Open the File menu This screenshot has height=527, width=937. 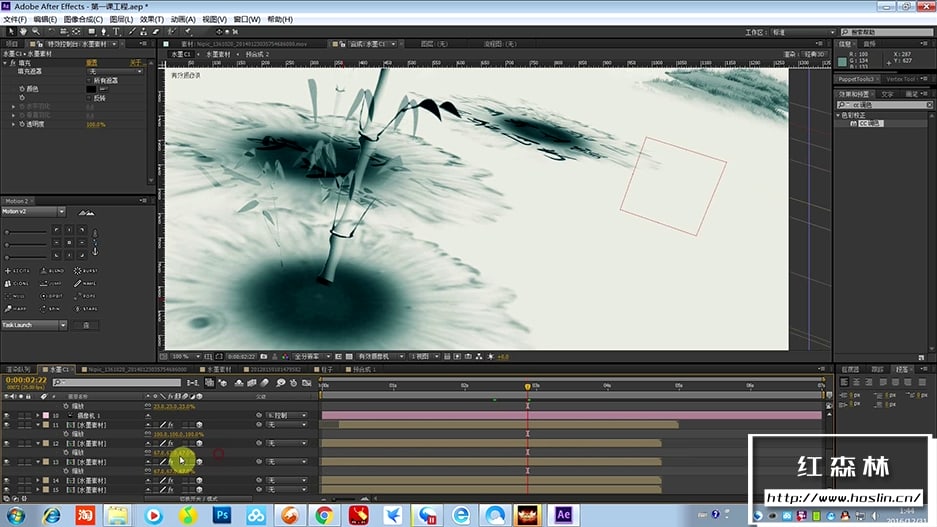14,19
